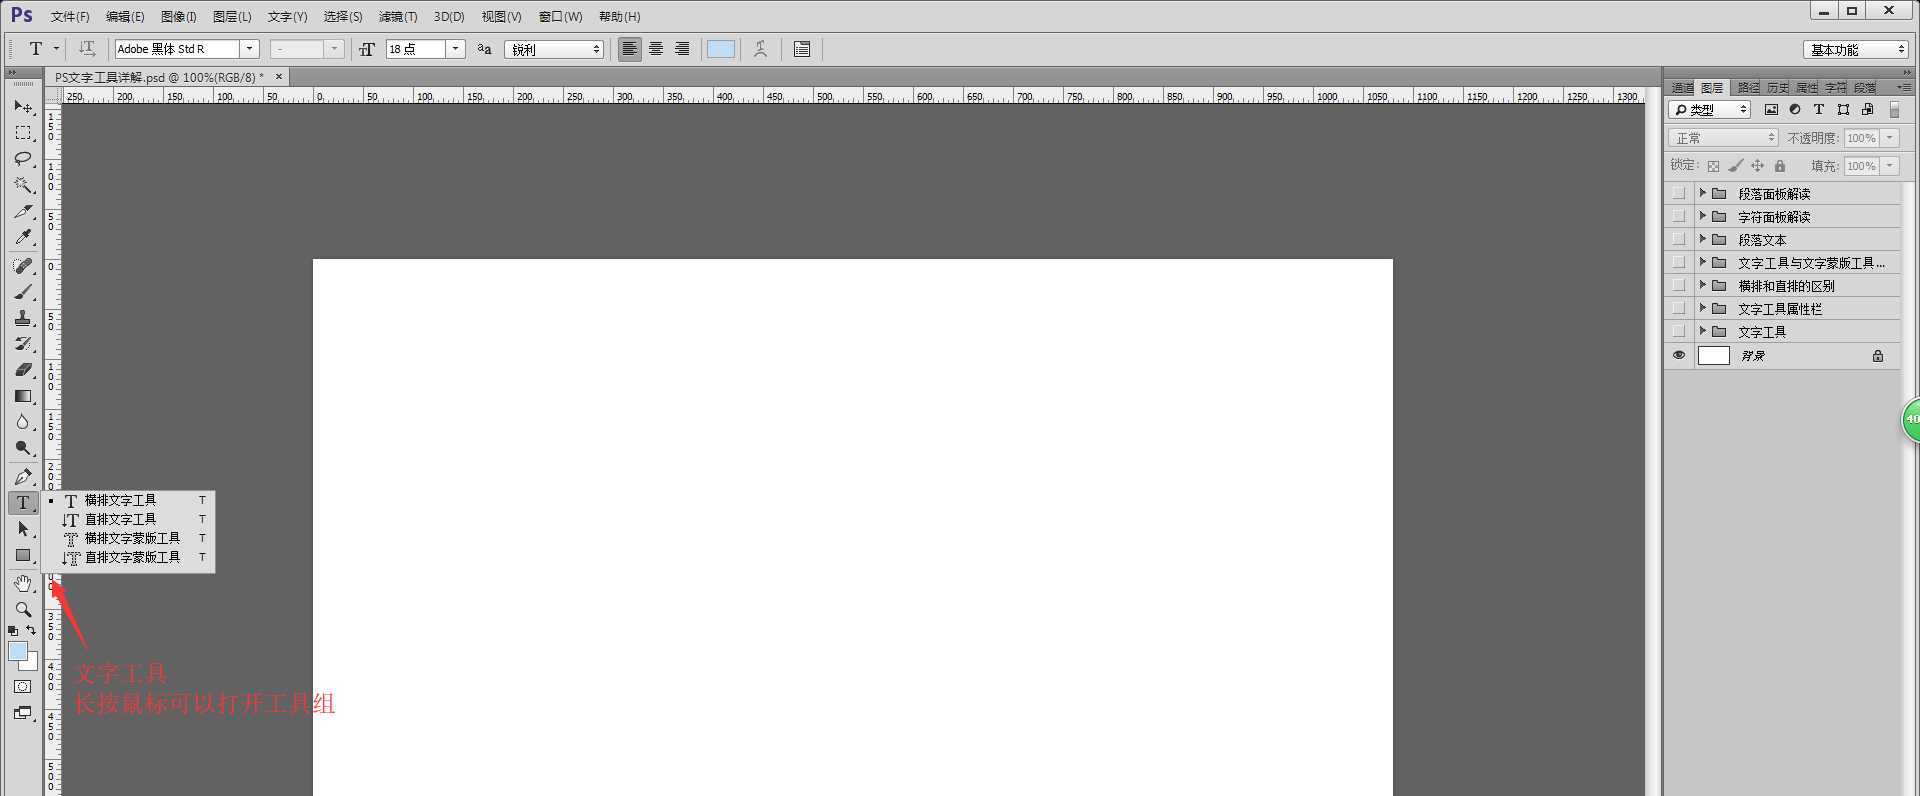Open the Adobe 黑体 Std R font family dropdown

point(249,49)
